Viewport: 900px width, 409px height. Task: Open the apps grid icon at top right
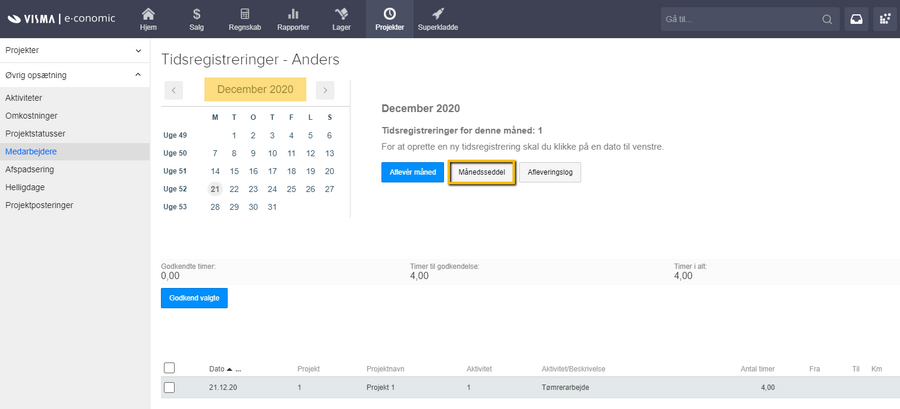click(x=884, y=19)
